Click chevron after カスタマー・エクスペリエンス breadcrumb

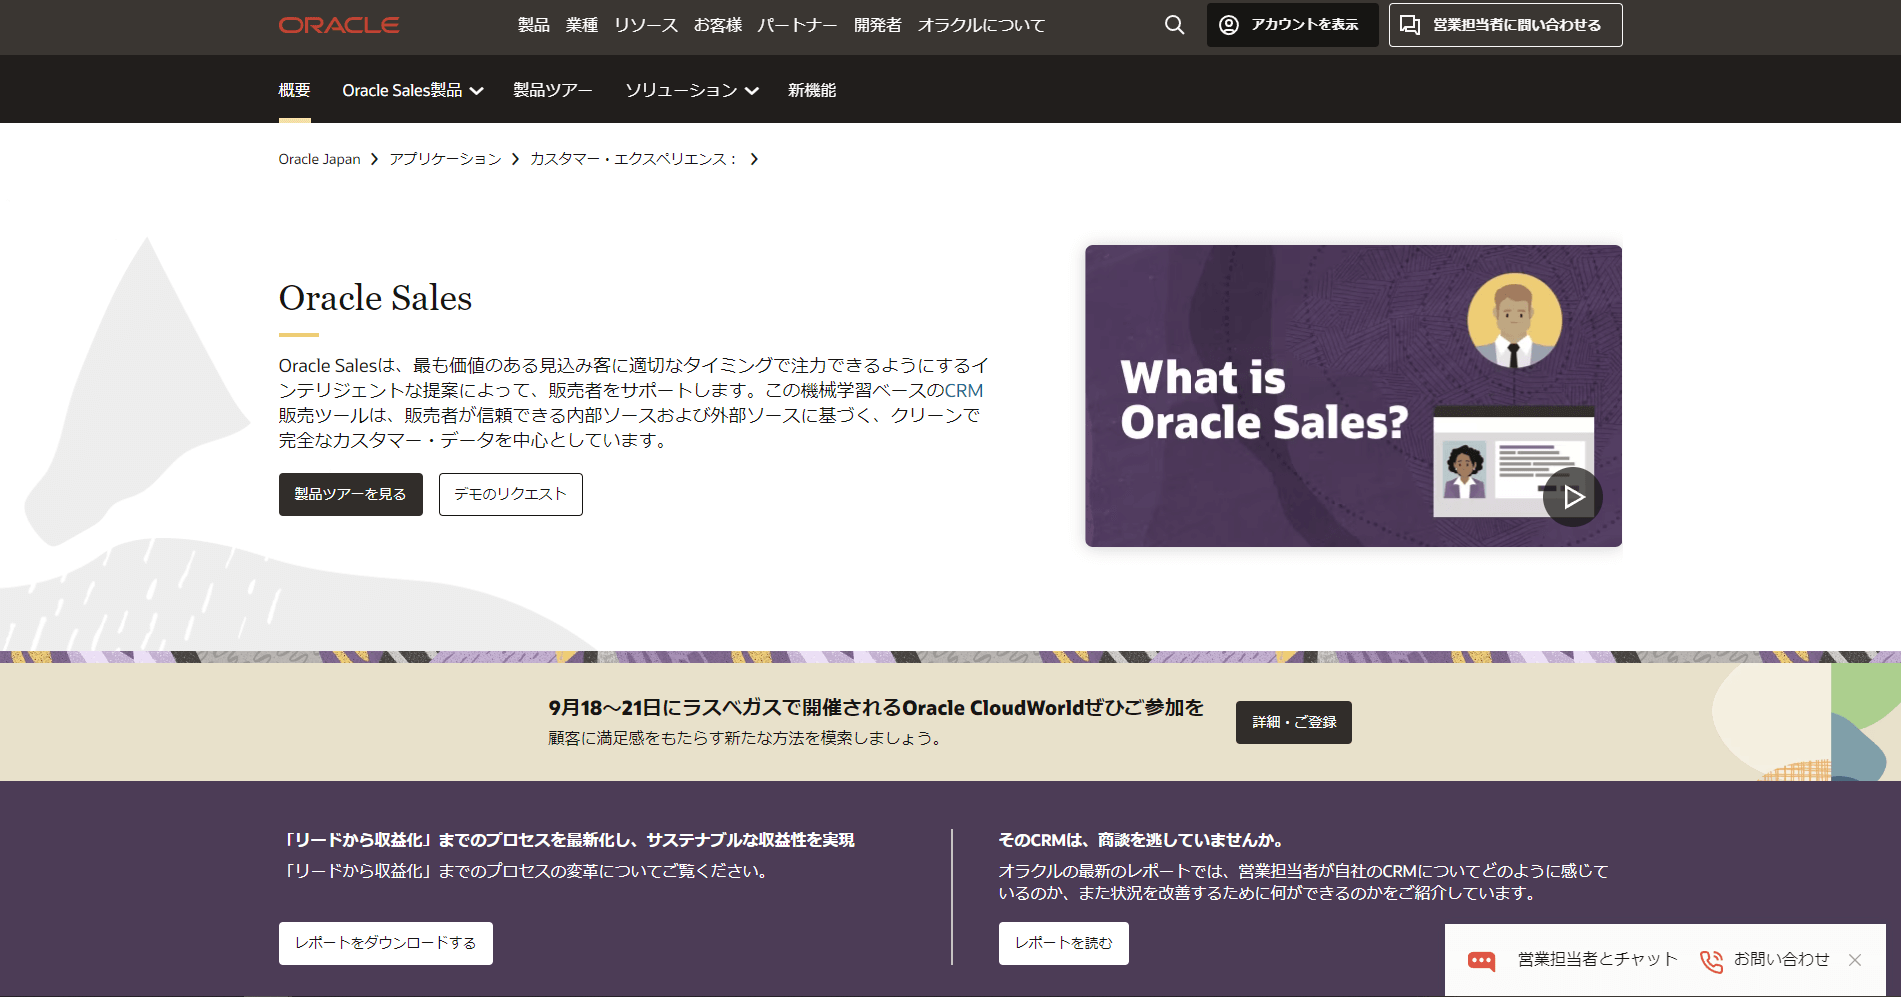click(754, 159)
